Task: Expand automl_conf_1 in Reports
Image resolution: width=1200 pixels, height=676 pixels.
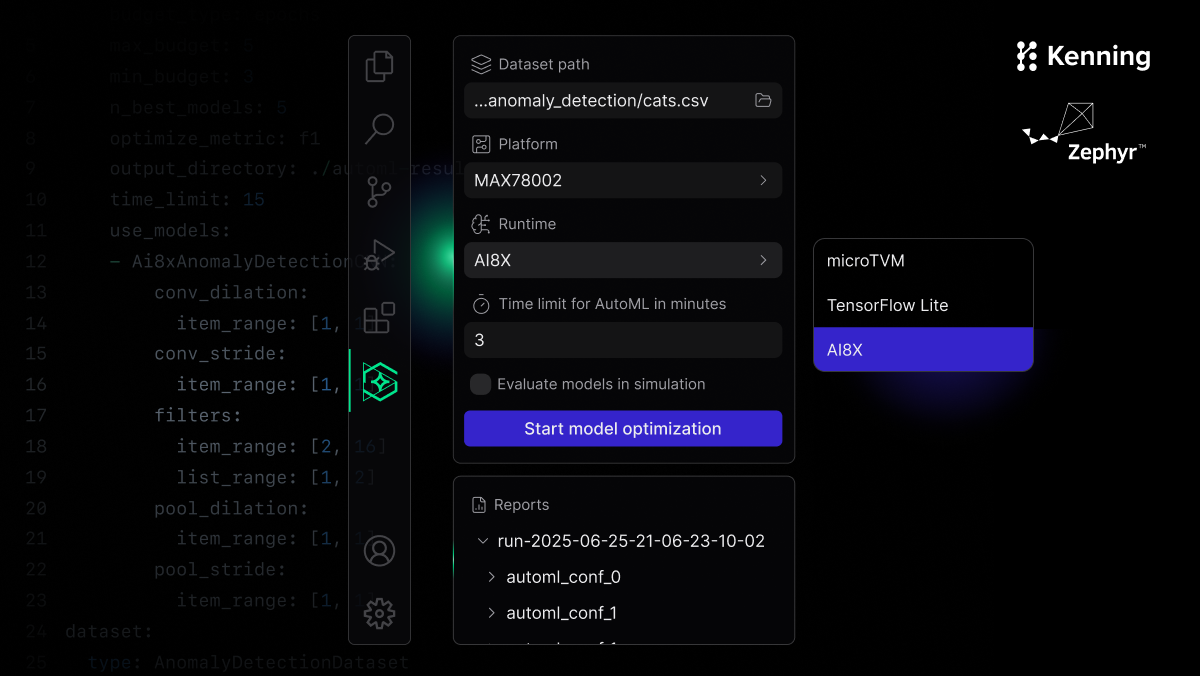Action: coord(491,612)
